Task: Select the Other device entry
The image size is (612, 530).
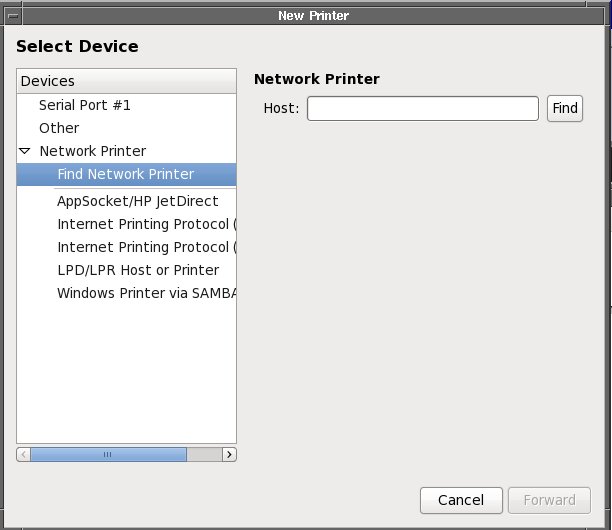Action: (x=59, y=128)
